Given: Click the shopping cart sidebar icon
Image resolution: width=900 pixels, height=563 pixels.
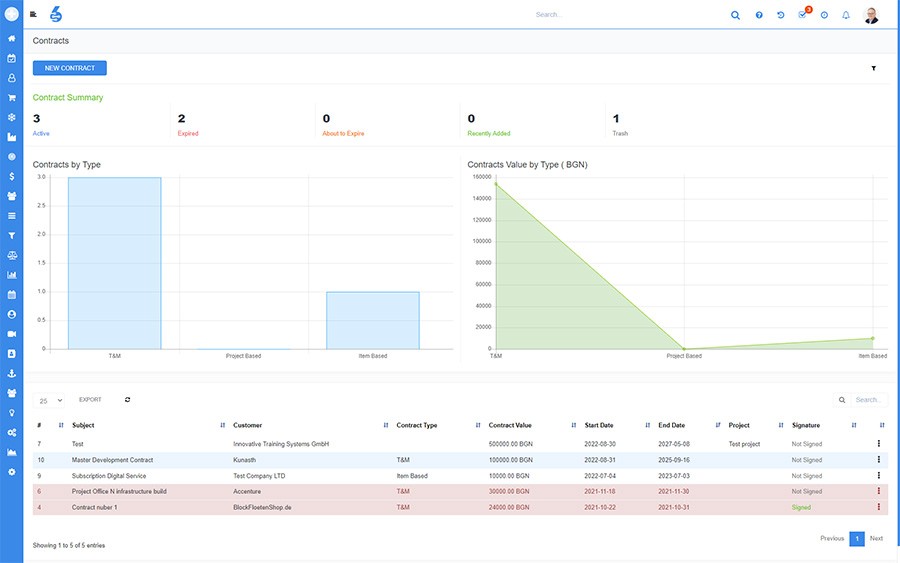Looking at the screenshot, I should pyautogui.click(x=11, y=98).
